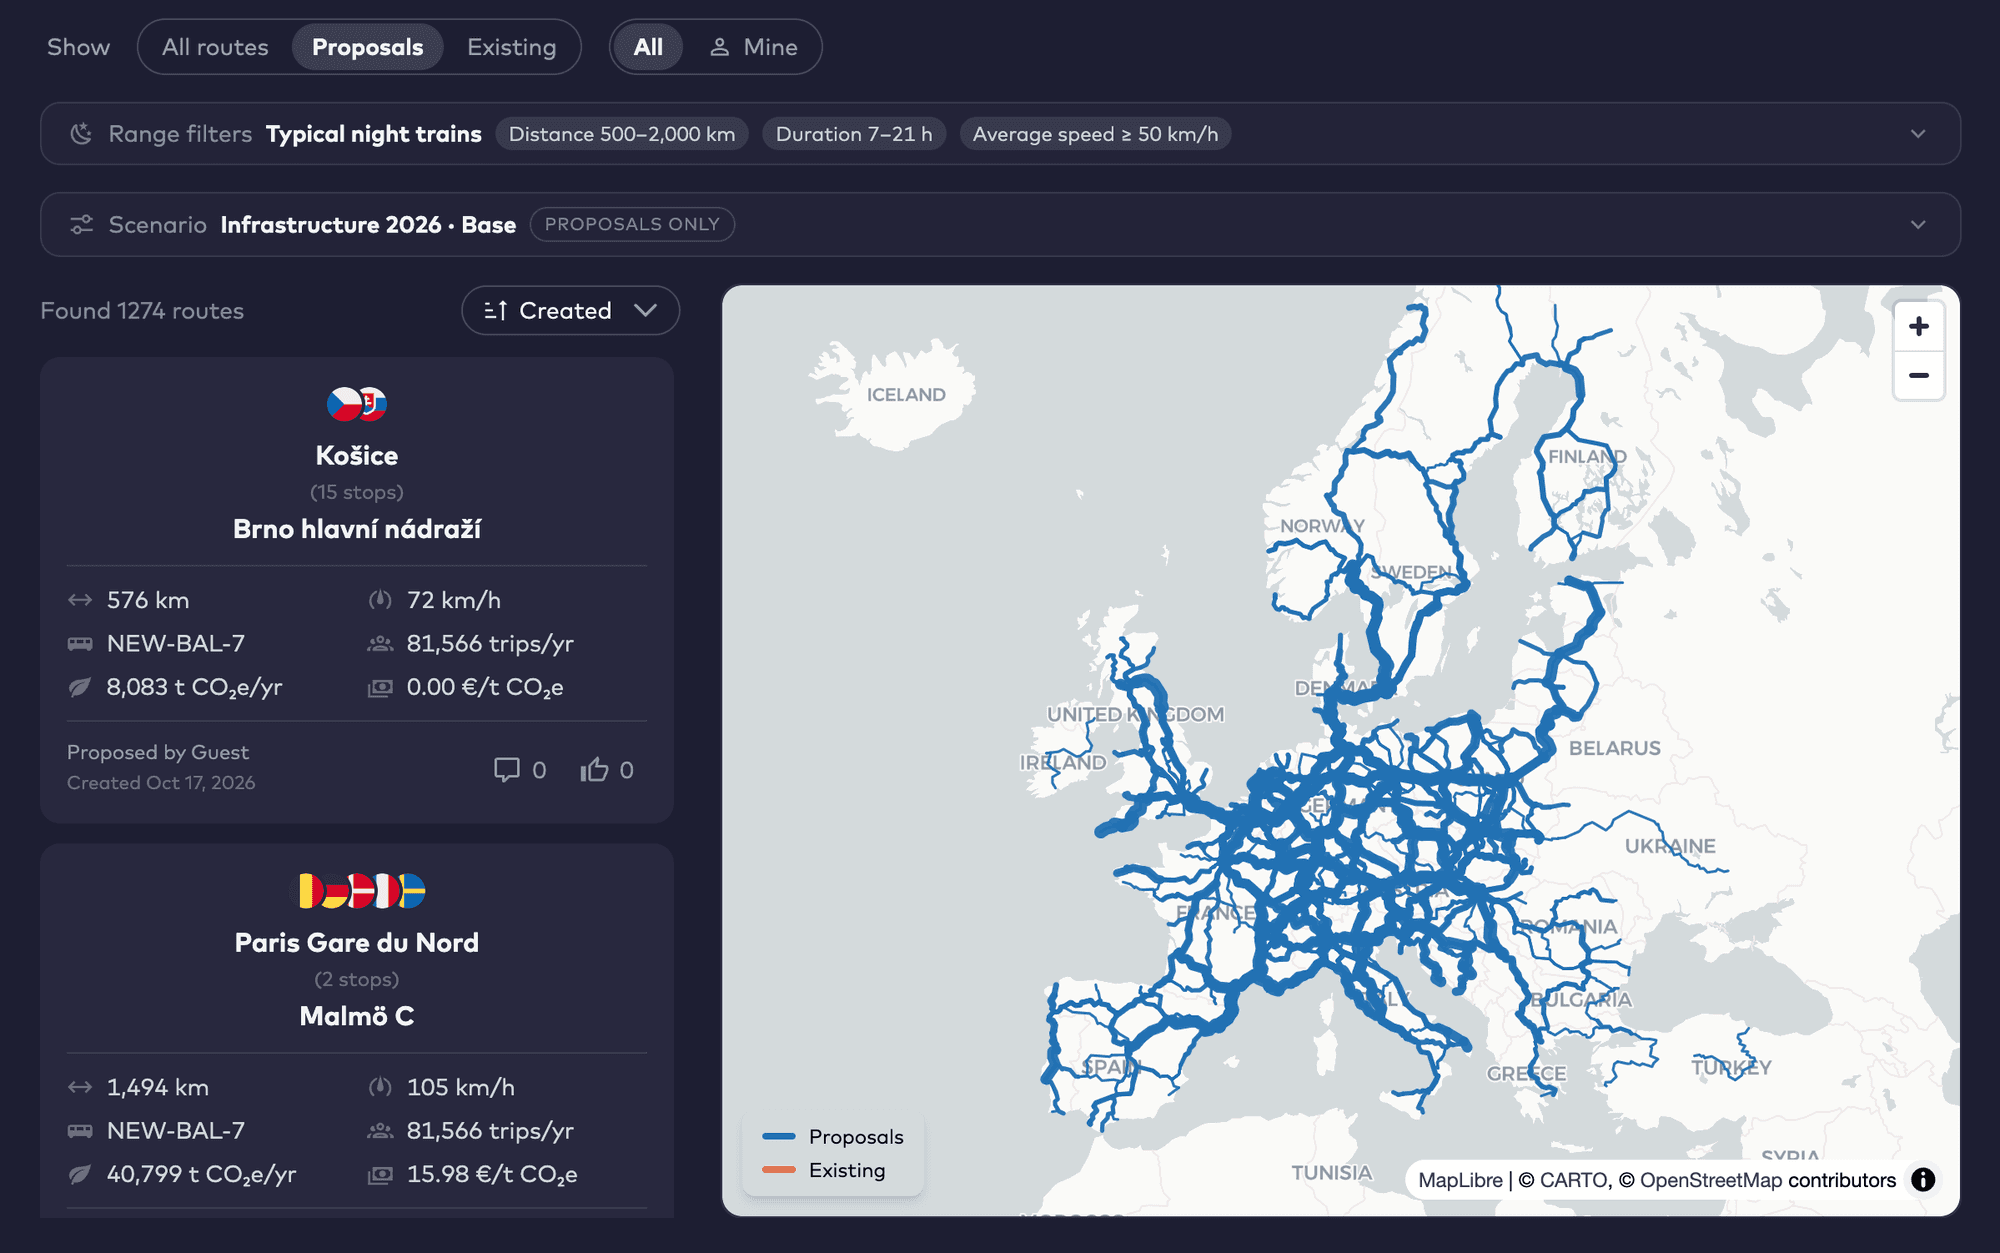Click the speed icon by 105 km/h

point(380,1087)
